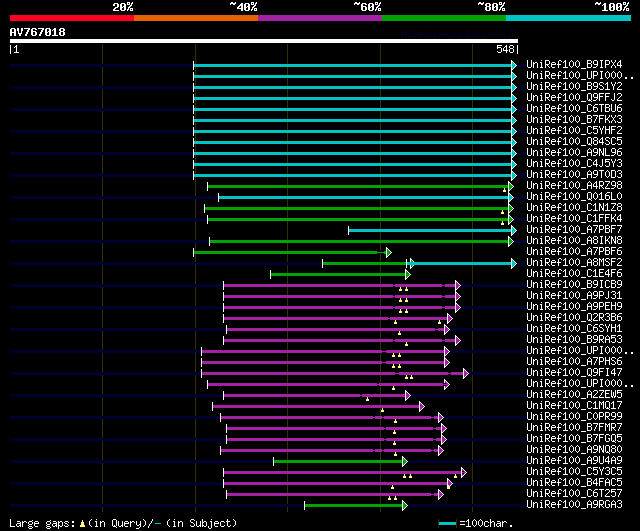Image resolution: width=640 pixels, height=531 pixels.
Task: Select the UniRef100_C1MQ17 label
Action: click(574, 406)
